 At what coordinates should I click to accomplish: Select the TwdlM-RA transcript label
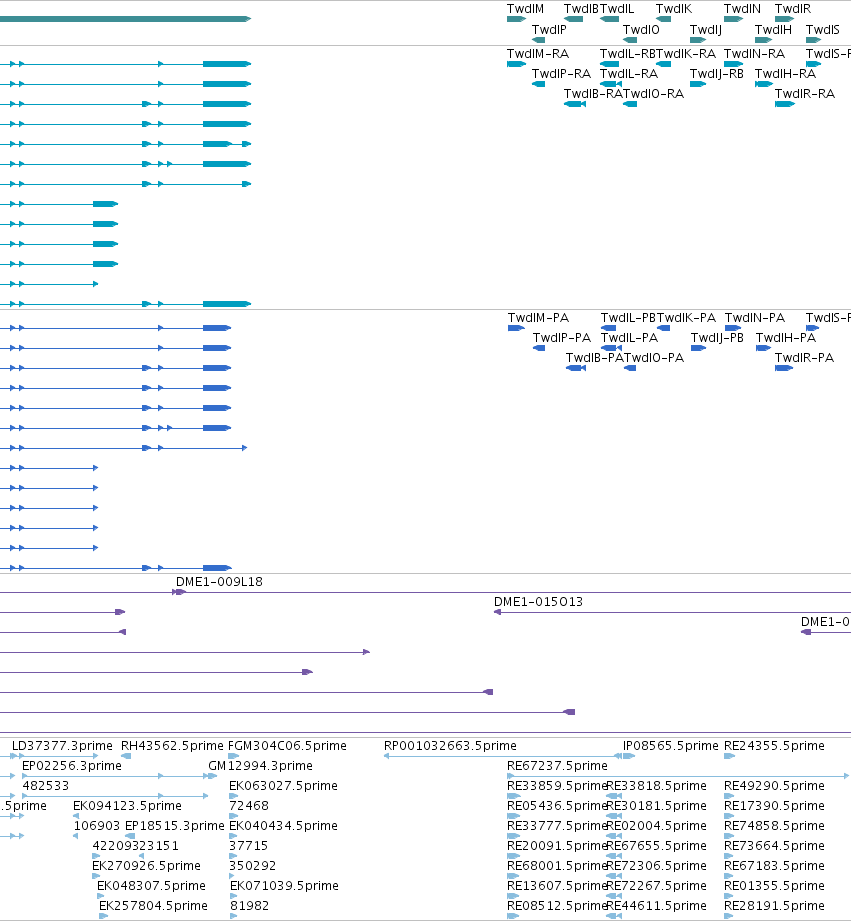point(537,53)
